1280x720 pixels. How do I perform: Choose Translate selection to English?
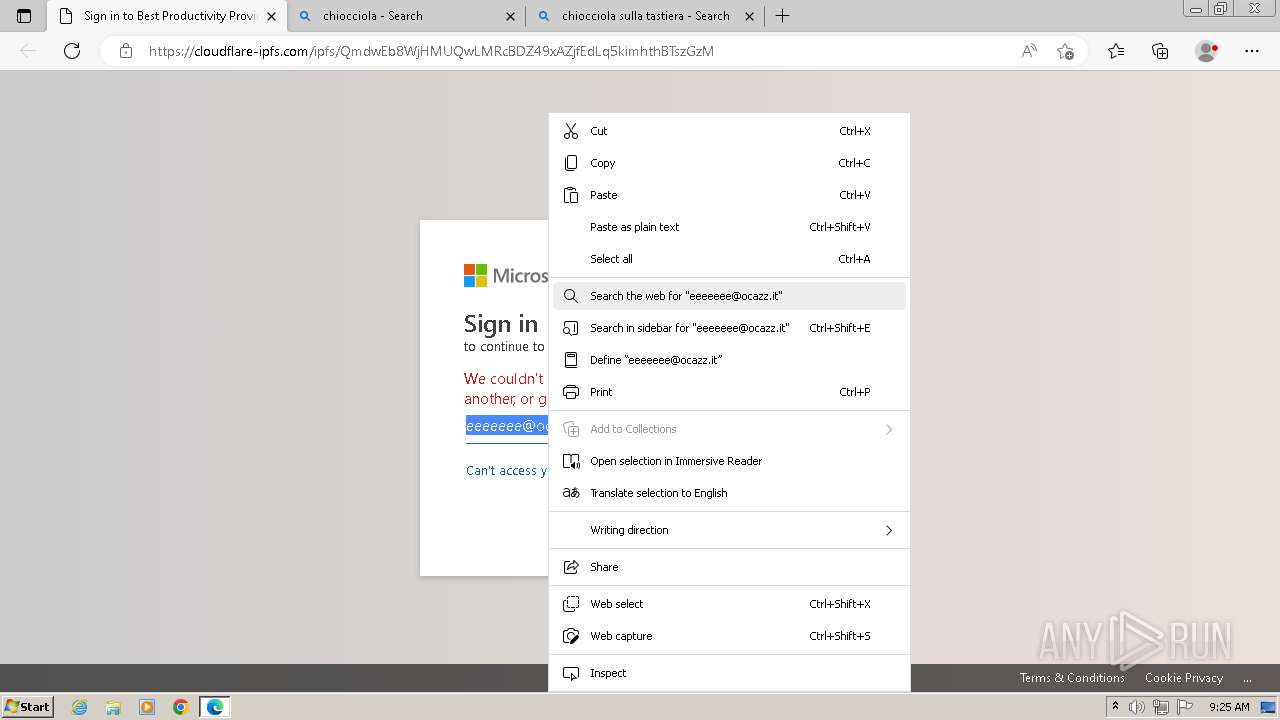[x=730, y=493]
